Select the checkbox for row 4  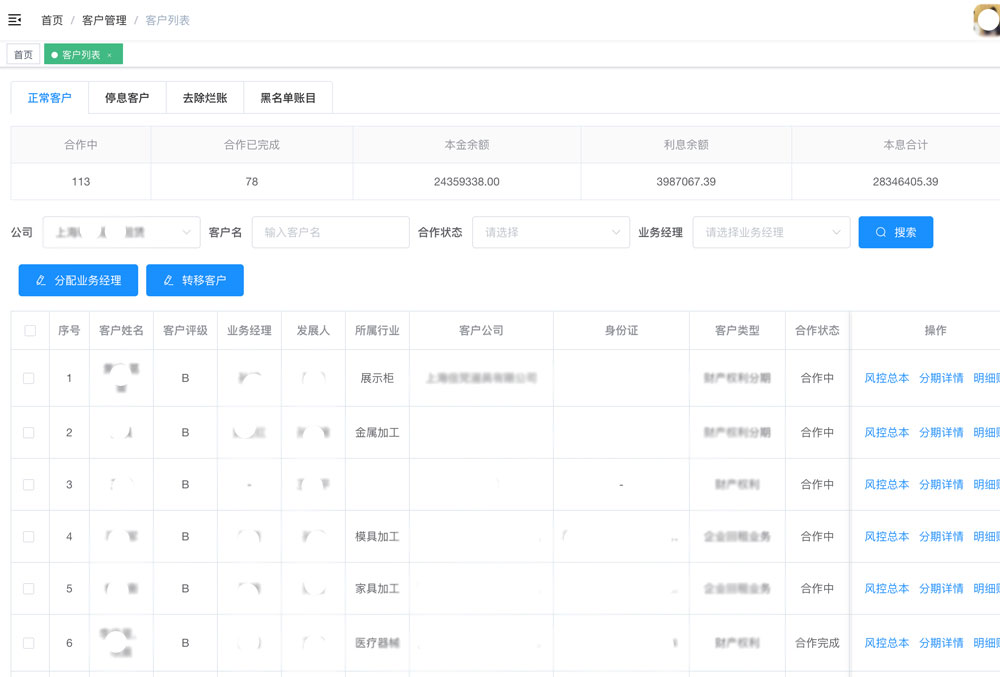point(29,537)
